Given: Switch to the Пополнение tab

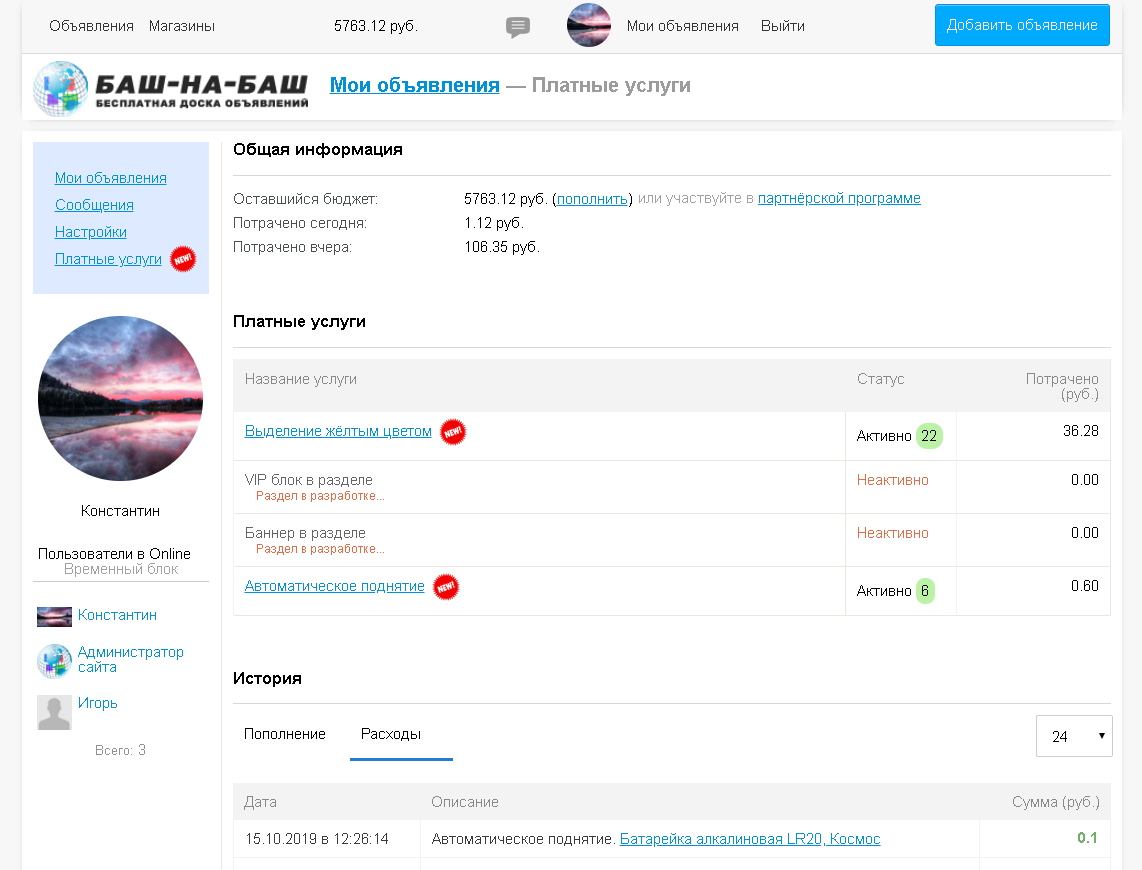Looking at the screenshot, I should [x=285, y=734].
